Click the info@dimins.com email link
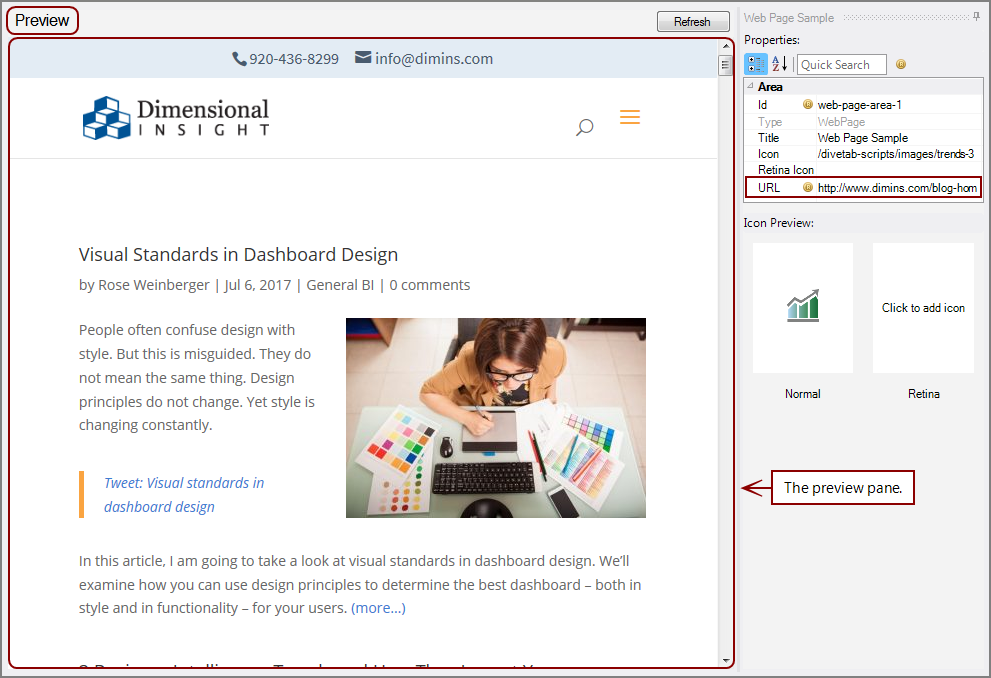 pyautogui.click(x=432, y=58)
